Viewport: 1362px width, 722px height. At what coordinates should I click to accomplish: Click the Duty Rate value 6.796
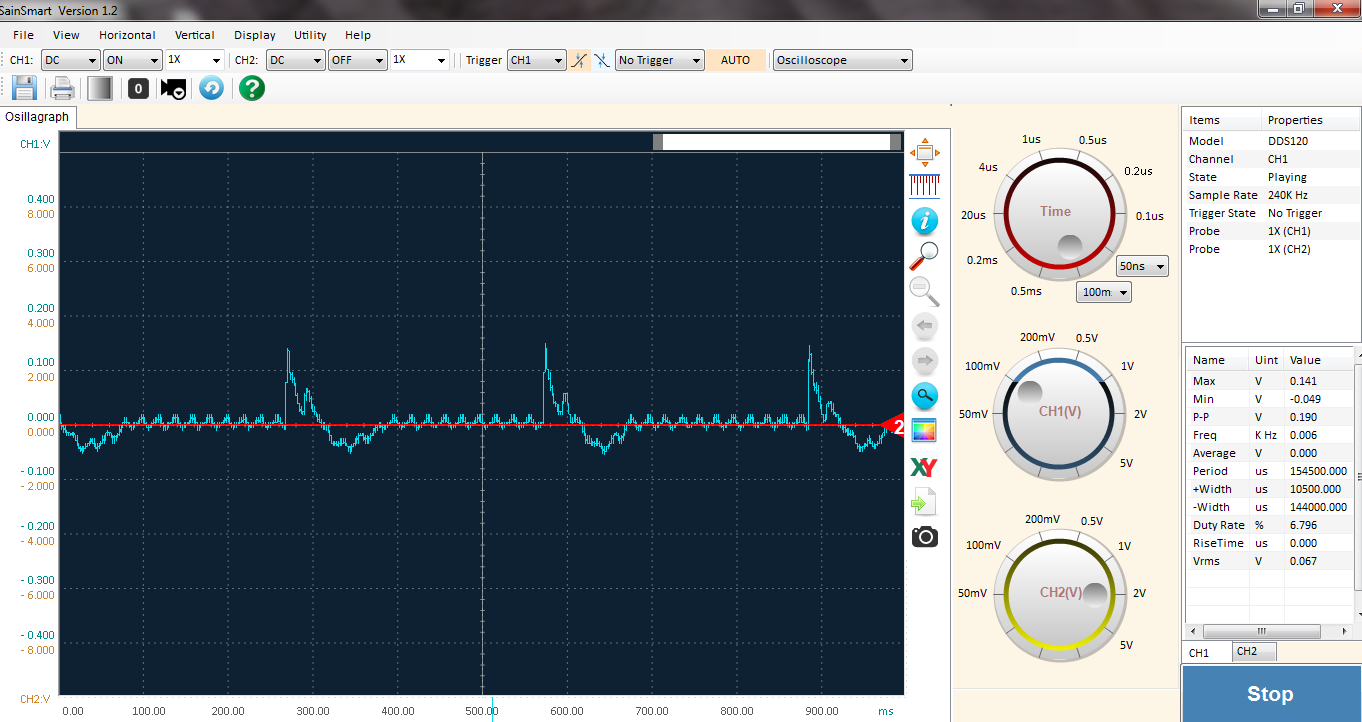[1303, 525]
